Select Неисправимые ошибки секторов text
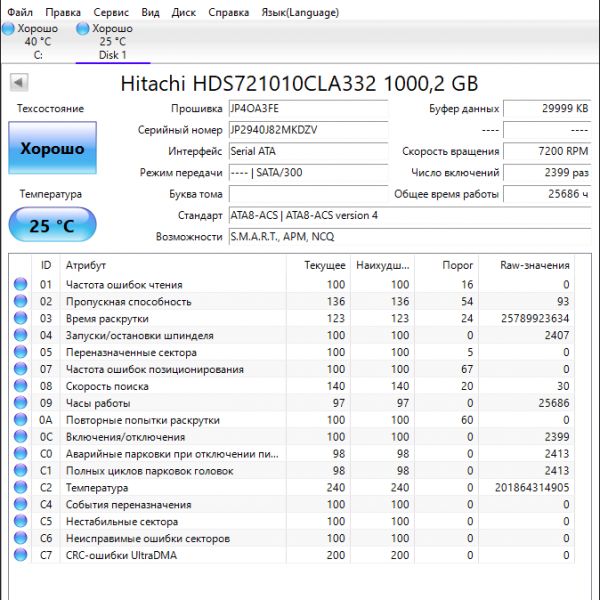This screenshot has width=600, height=600. click(x=148, y=538)
